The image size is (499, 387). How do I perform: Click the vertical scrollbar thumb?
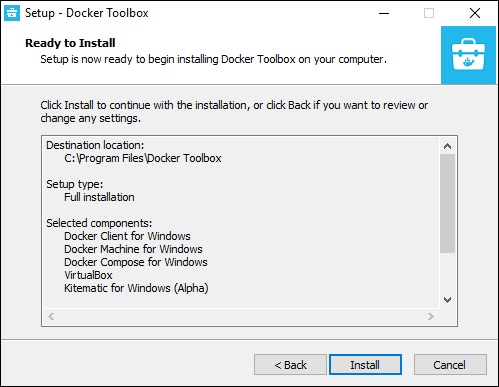tap(447, 203)
